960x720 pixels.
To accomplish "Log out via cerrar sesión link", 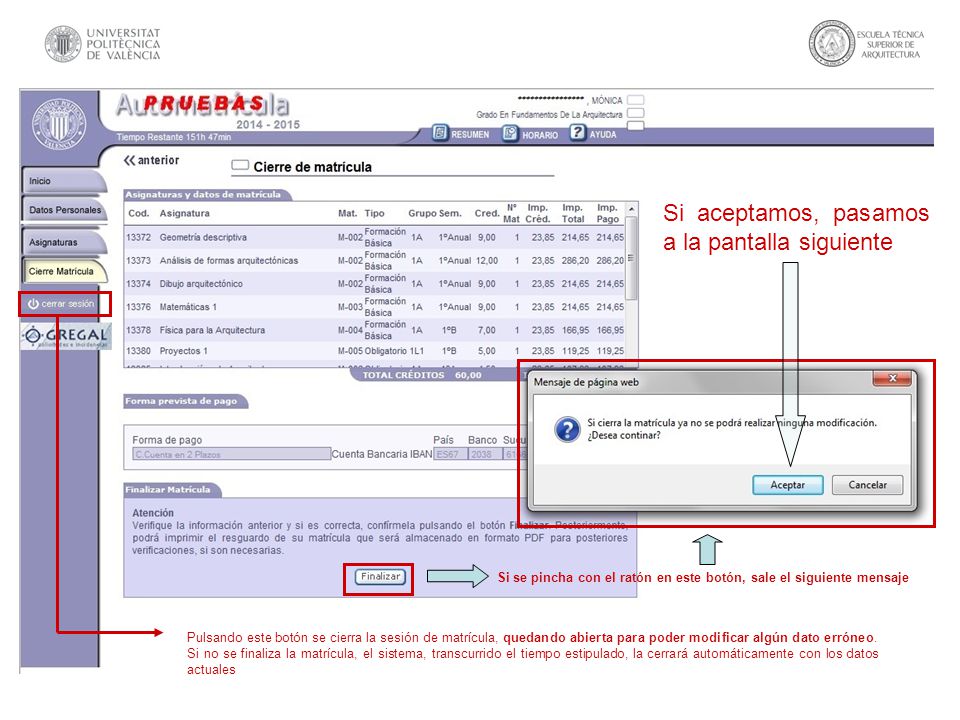I will click(x=68, y=304).
